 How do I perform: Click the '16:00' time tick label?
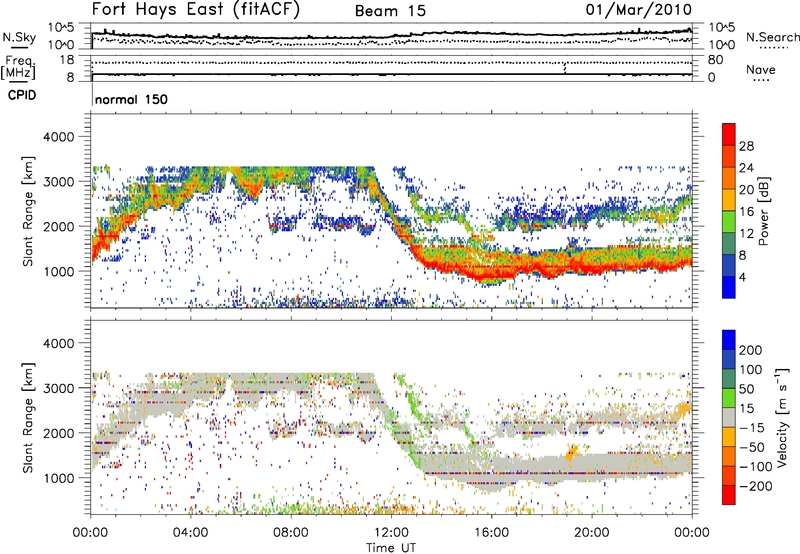pos(491,533)
